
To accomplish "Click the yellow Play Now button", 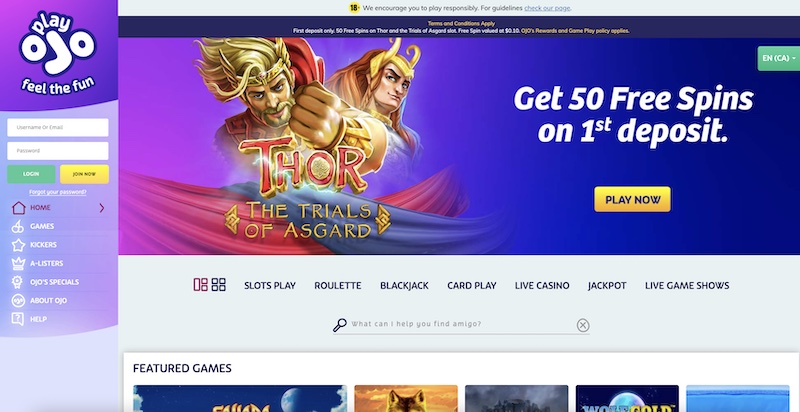I will (x=632, y=199).
